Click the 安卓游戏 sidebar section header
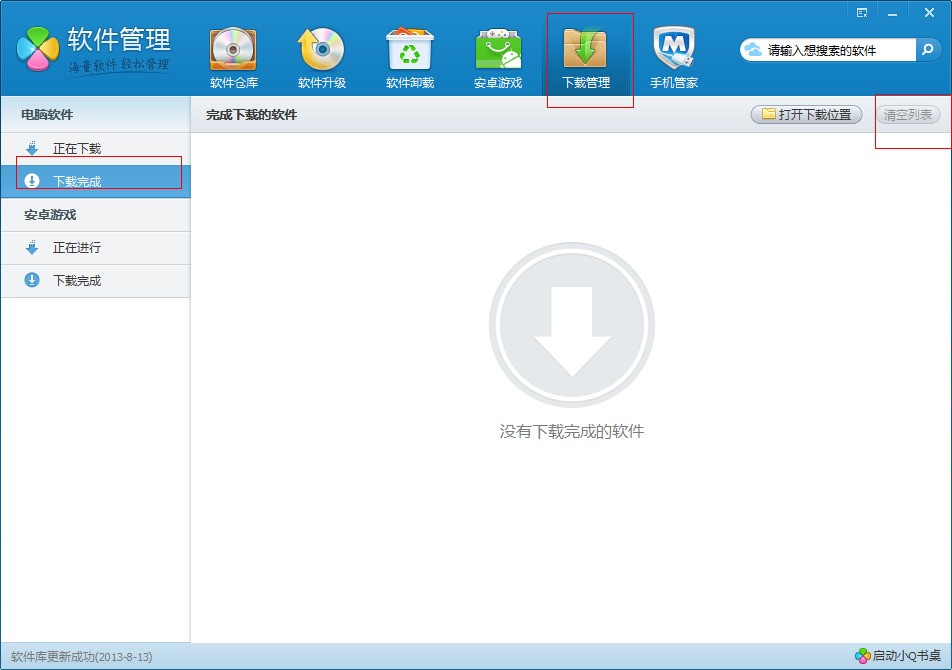 (50, 215)
